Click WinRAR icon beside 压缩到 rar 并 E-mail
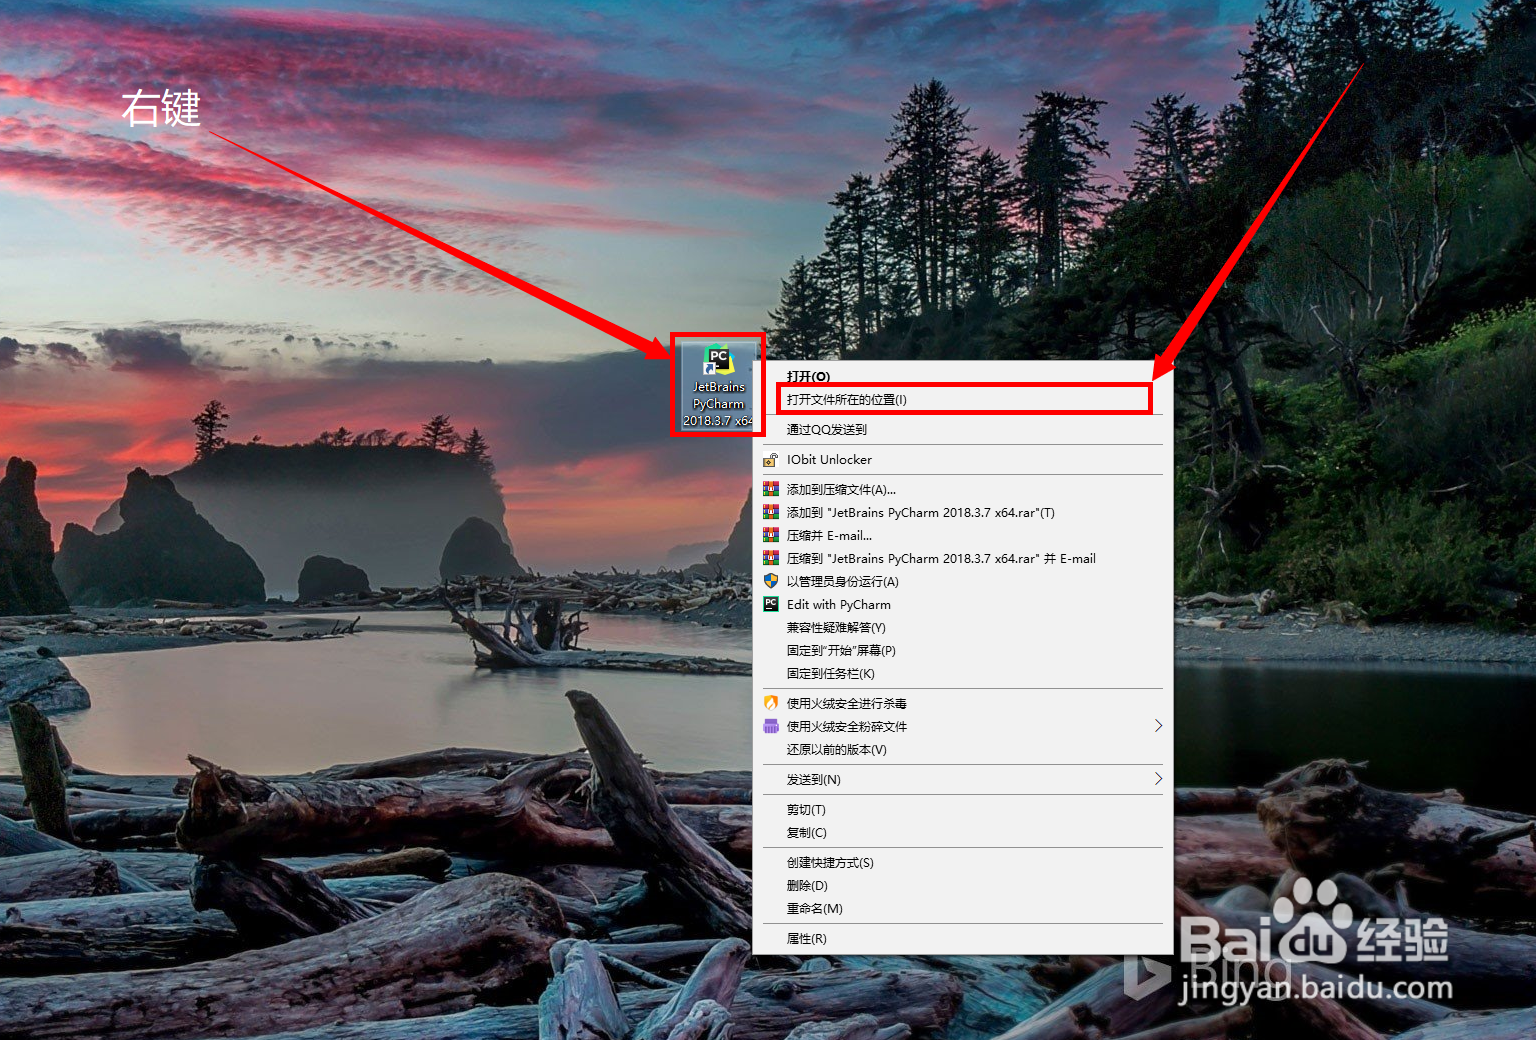The height and width of the screenshot is (1040, 1536). (x=770, y=558)
